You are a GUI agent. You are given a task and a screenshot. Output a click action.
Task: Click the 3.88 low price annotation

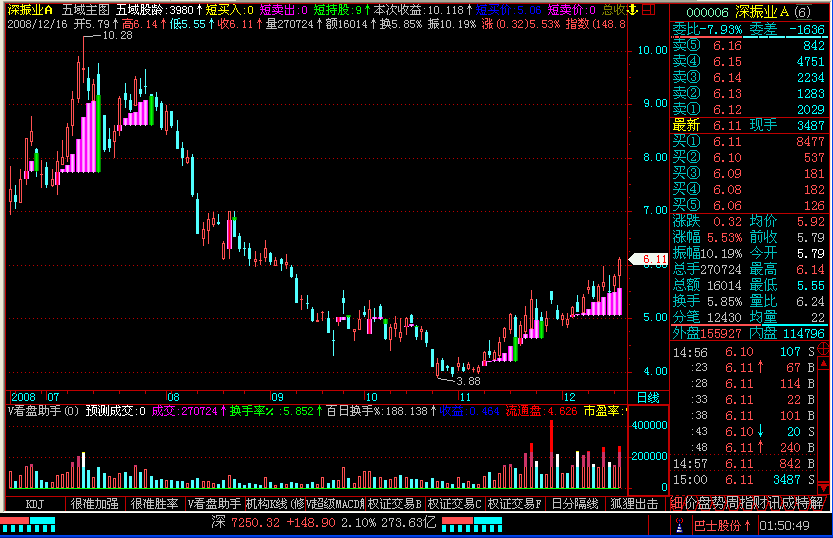point(468,381)
